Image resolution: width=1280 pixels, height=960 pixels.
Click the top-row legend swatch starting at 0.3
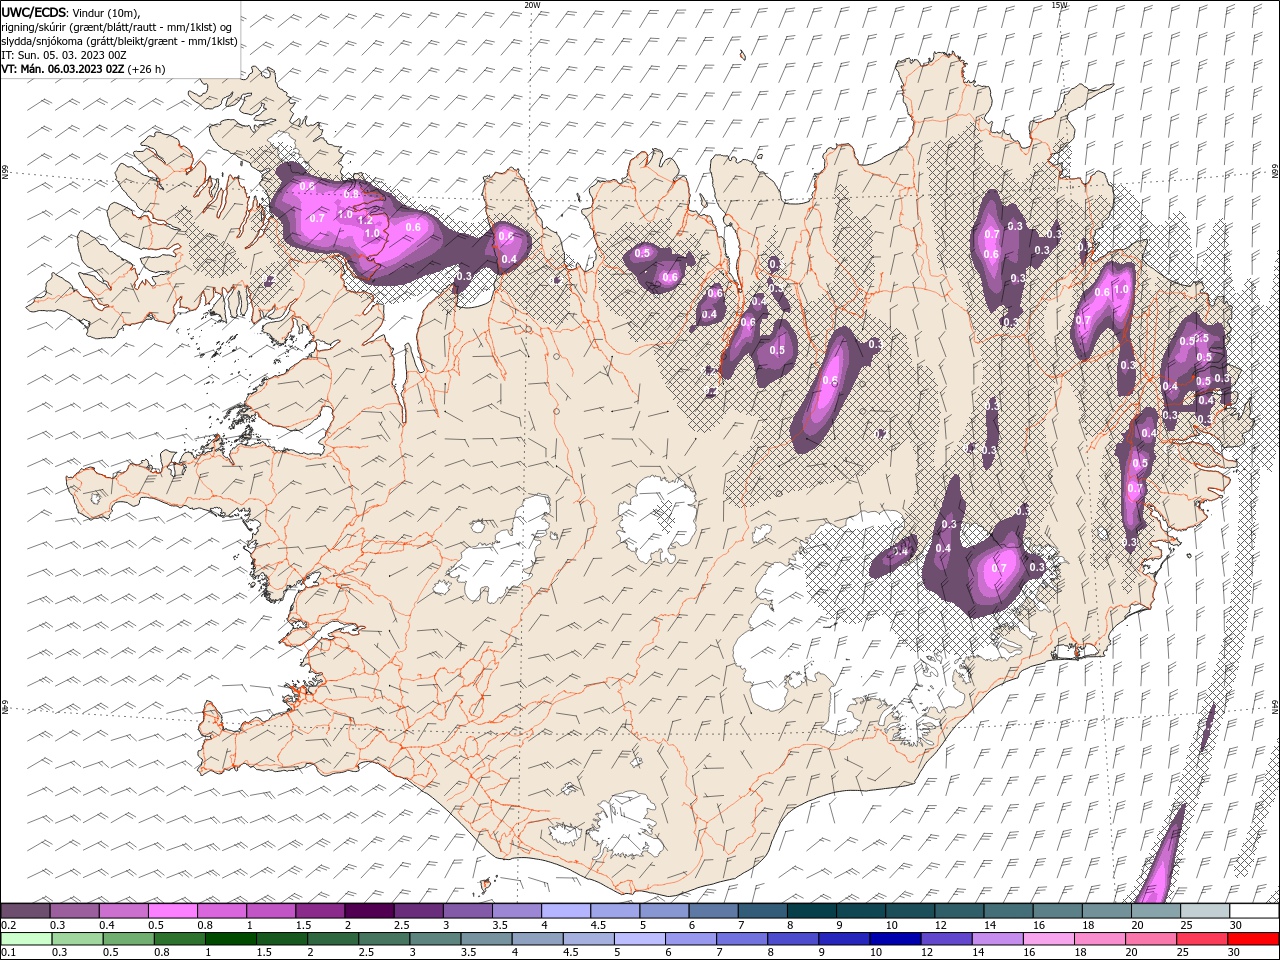74,910
